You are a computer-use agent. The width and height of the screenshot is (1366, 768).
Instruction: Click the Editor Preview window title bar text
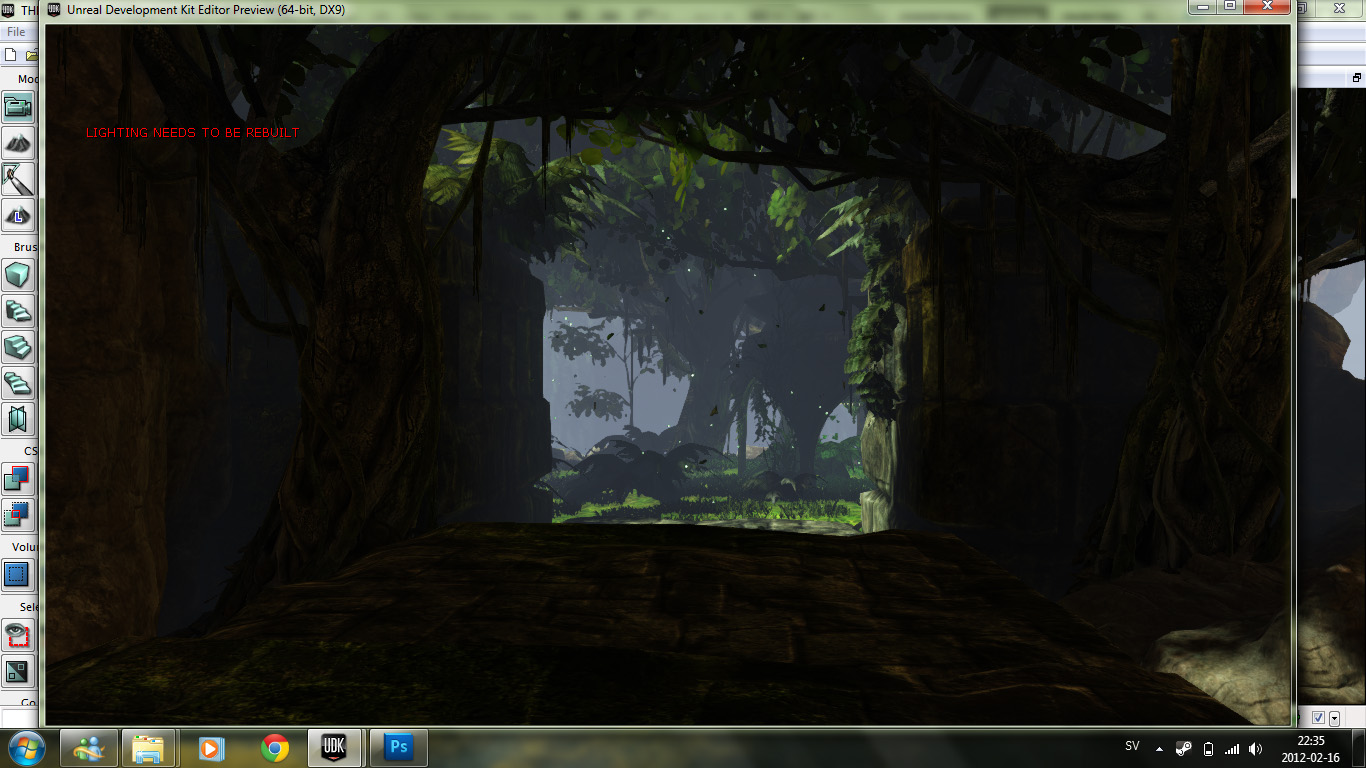[x=207, y=9]
